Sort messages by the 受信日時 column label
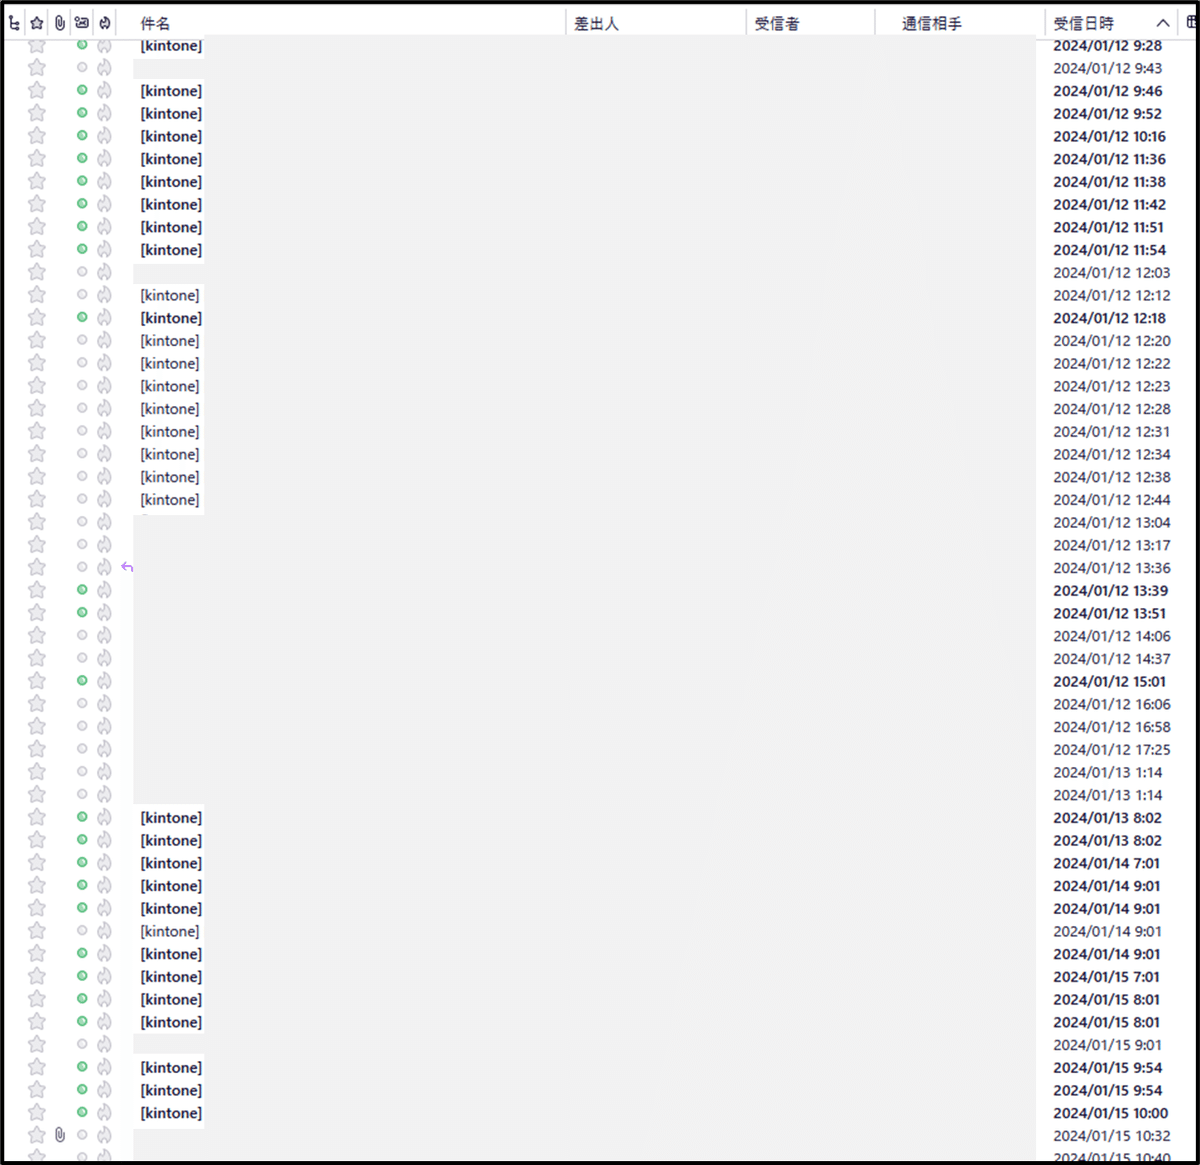Screen dimensions: 1200x1165 click(1083, 23)
